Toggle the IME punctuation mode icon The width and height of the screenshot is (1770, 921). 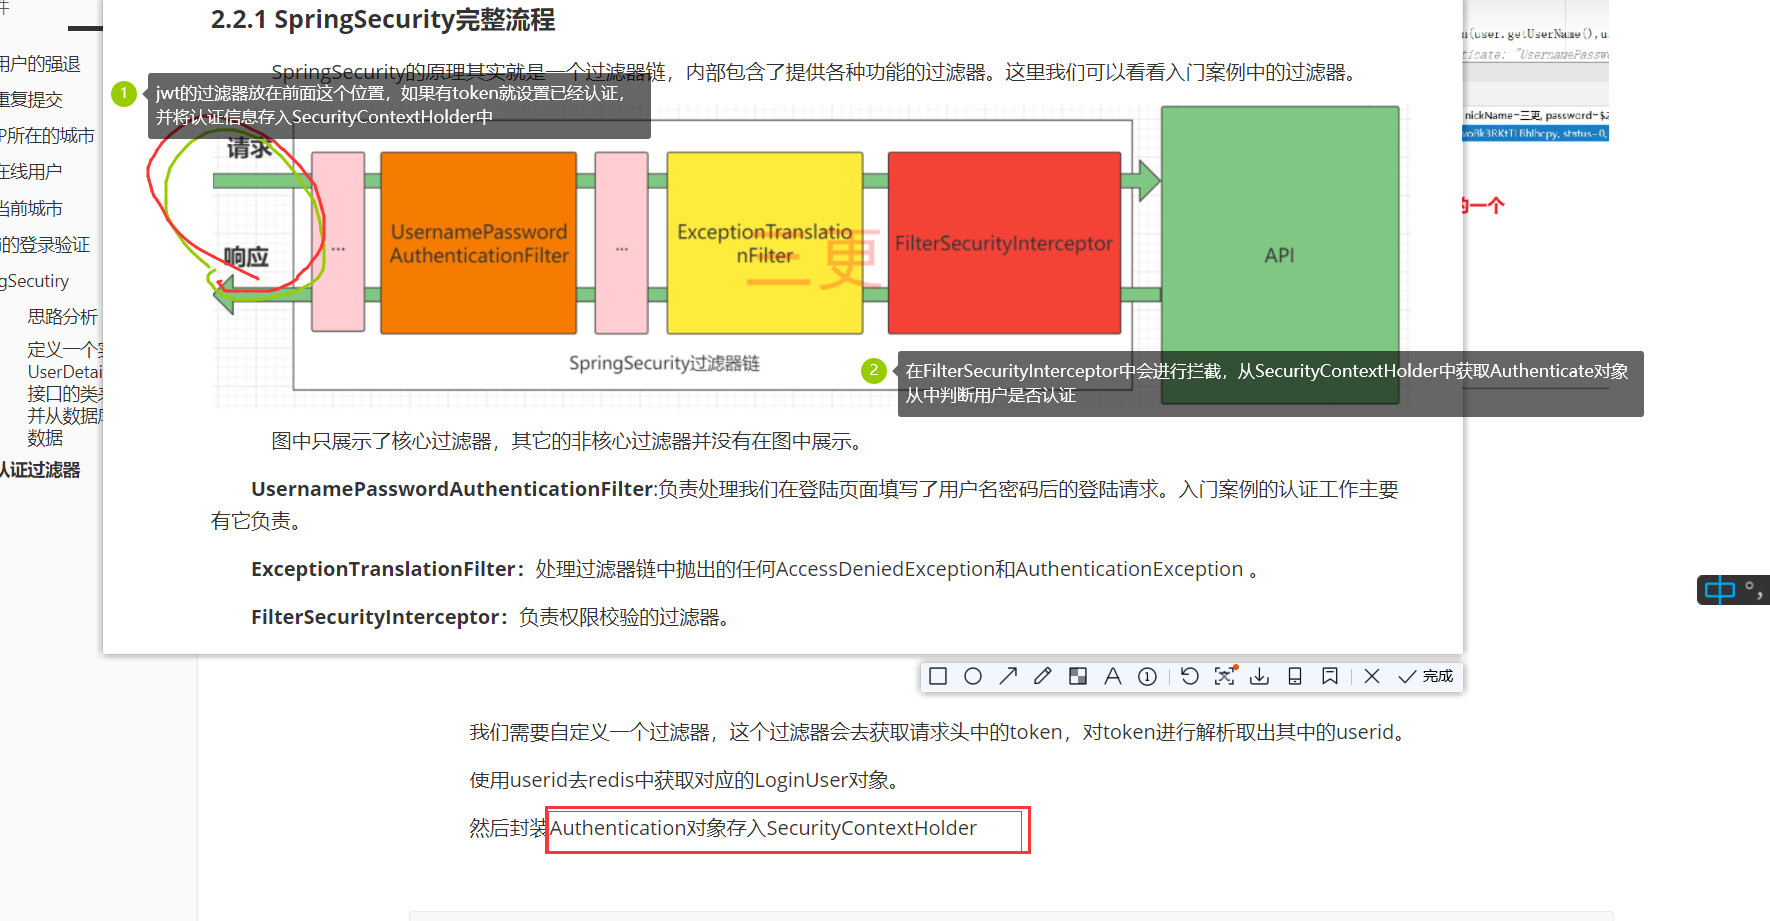pyautogui.click(x=1753, y=590)
